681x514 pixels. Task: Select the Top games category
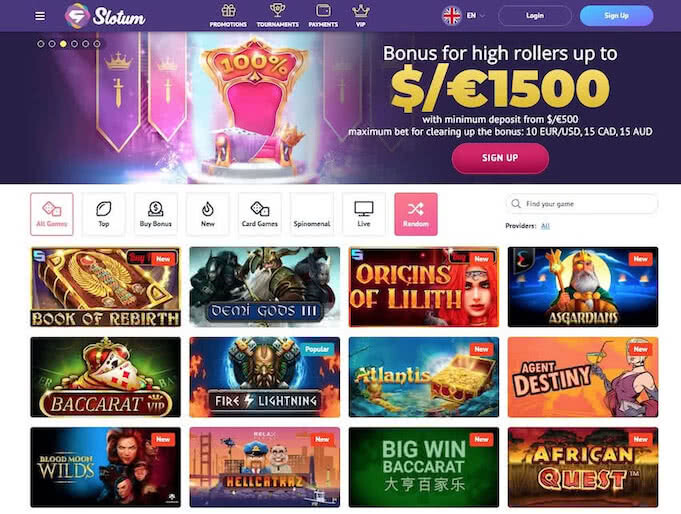[104, 214]
